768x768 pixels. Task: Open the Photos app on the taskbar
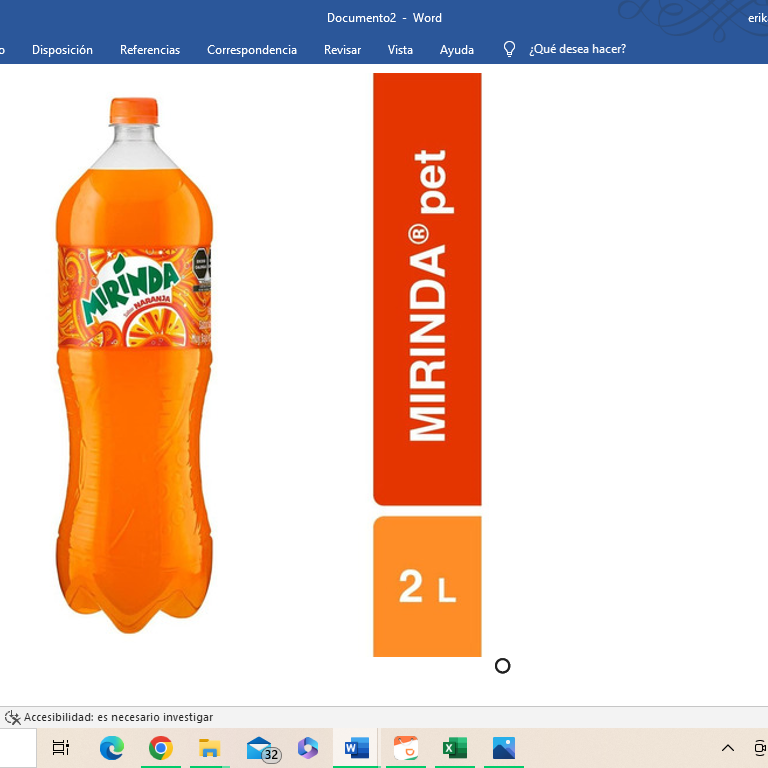504,748
